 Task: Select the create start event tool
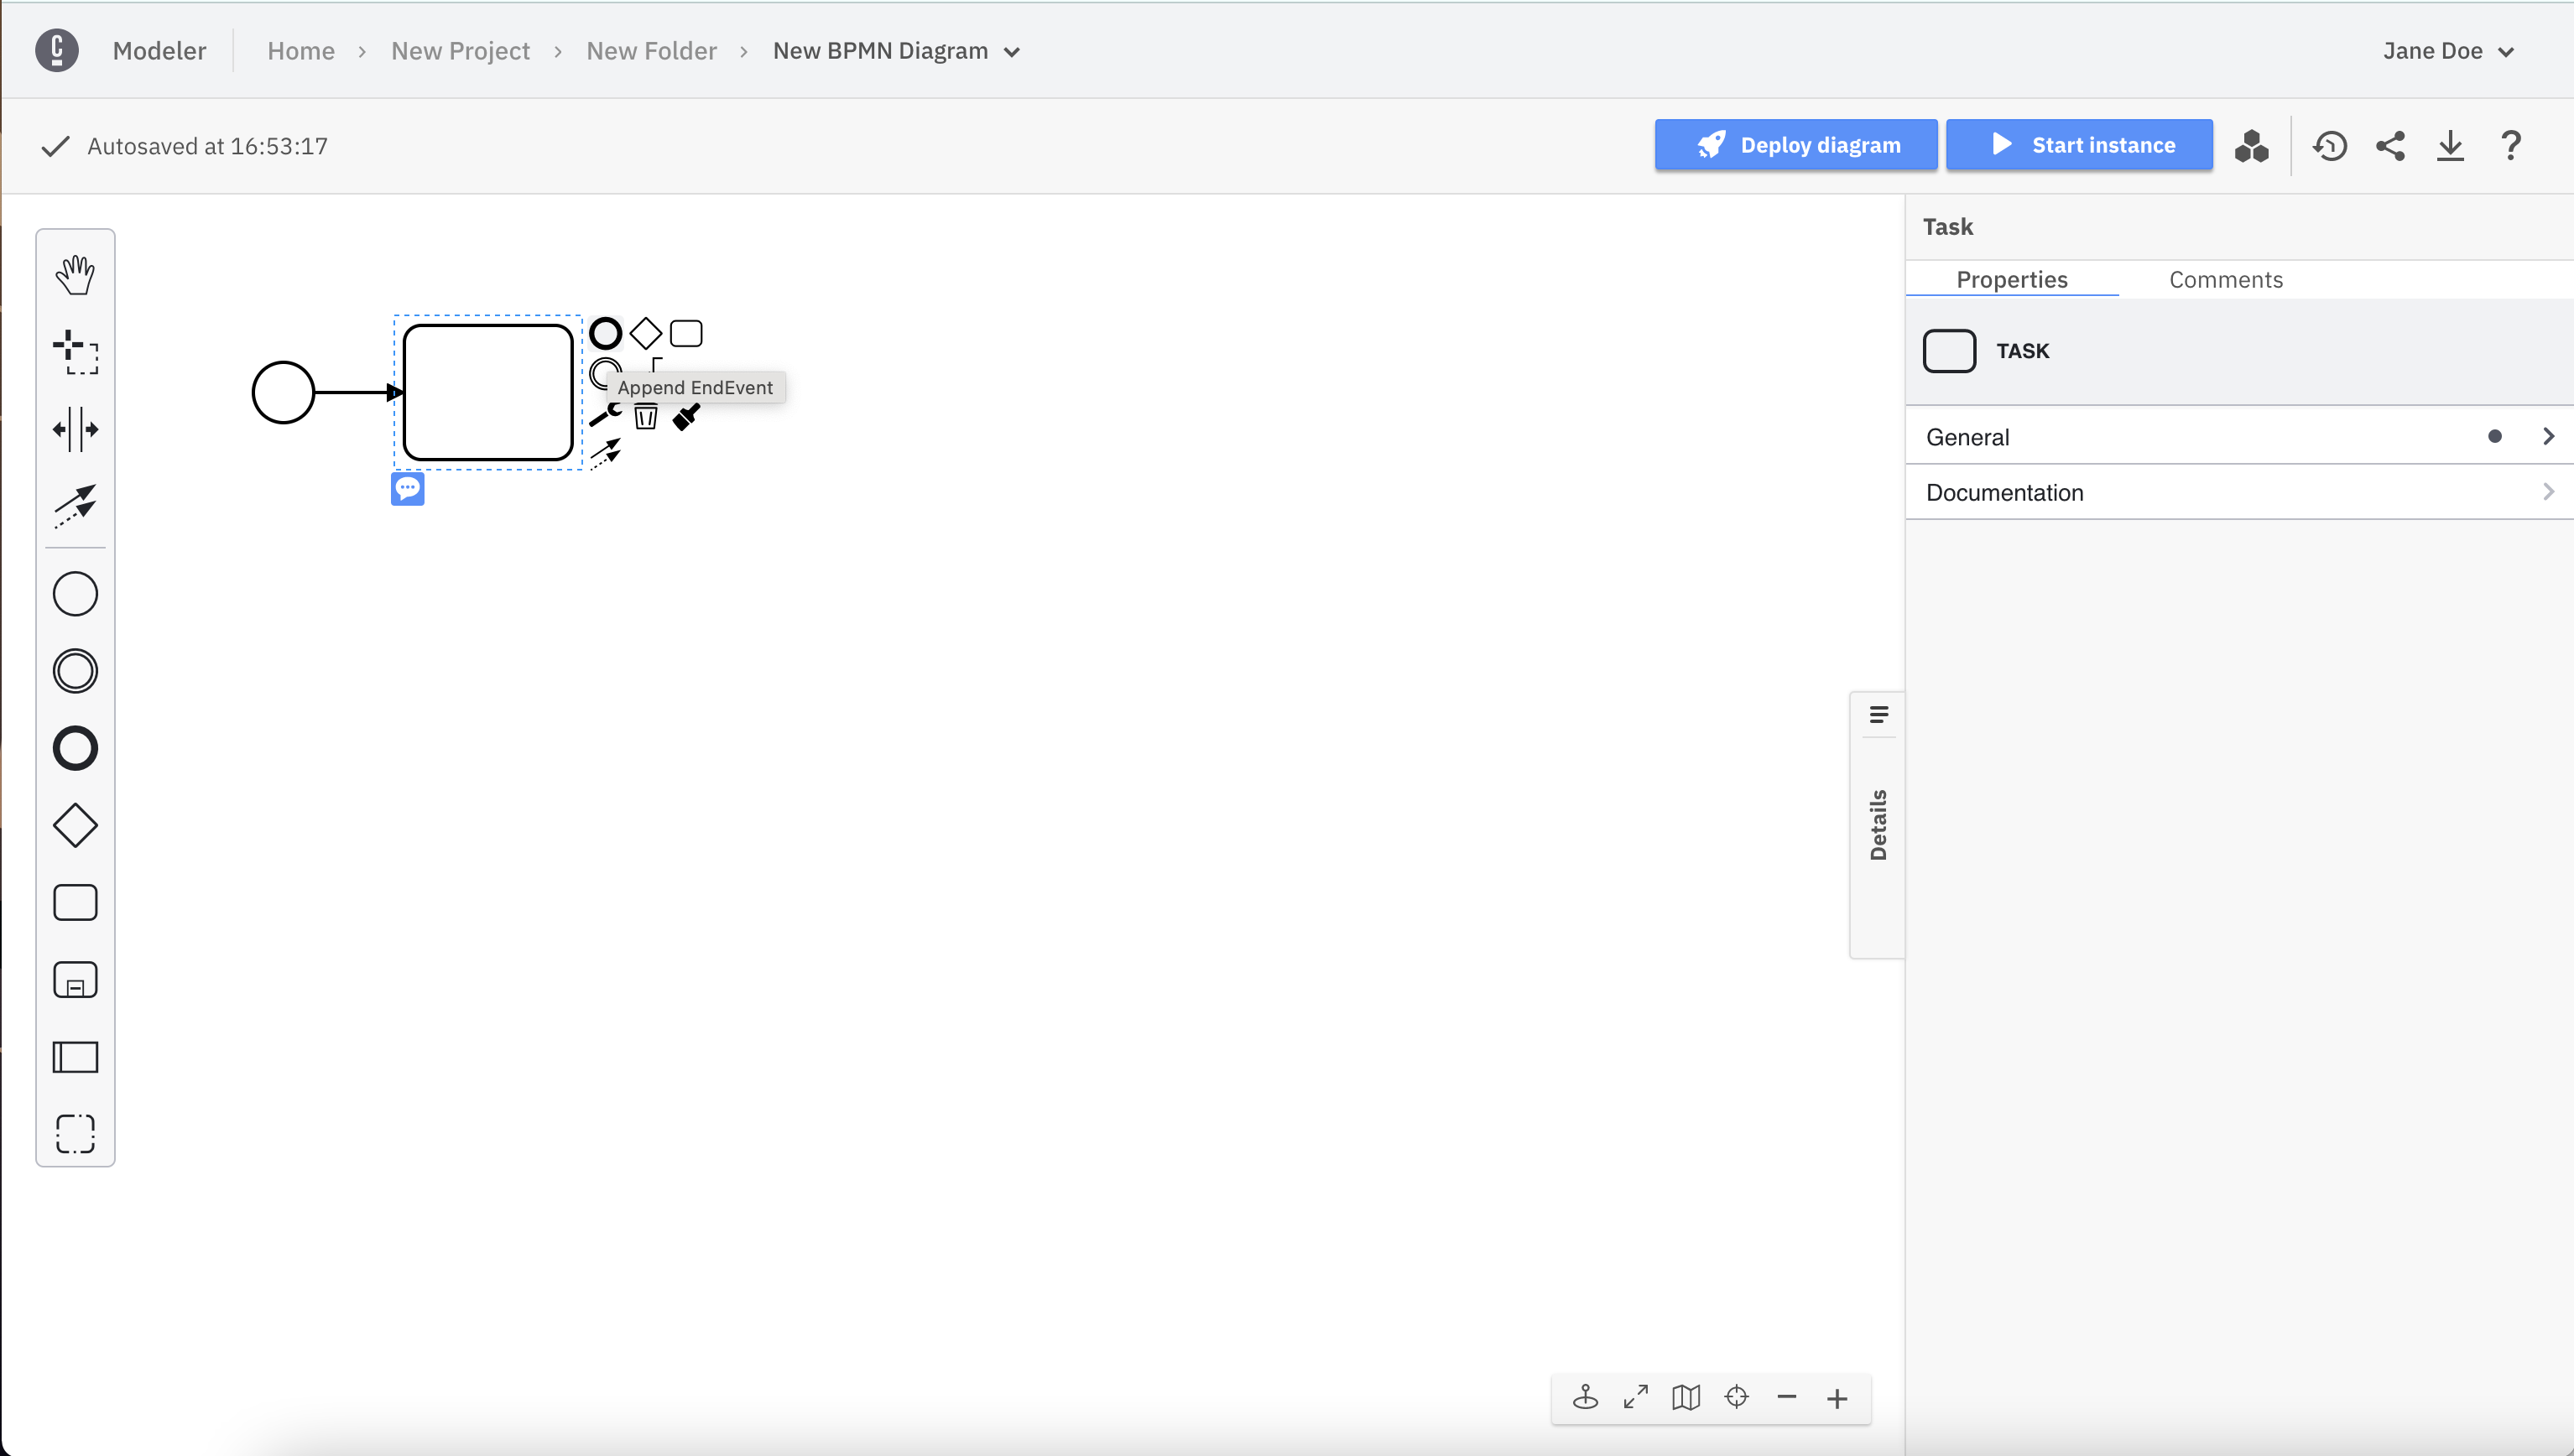pyautogui.click(x=75, y=592)
